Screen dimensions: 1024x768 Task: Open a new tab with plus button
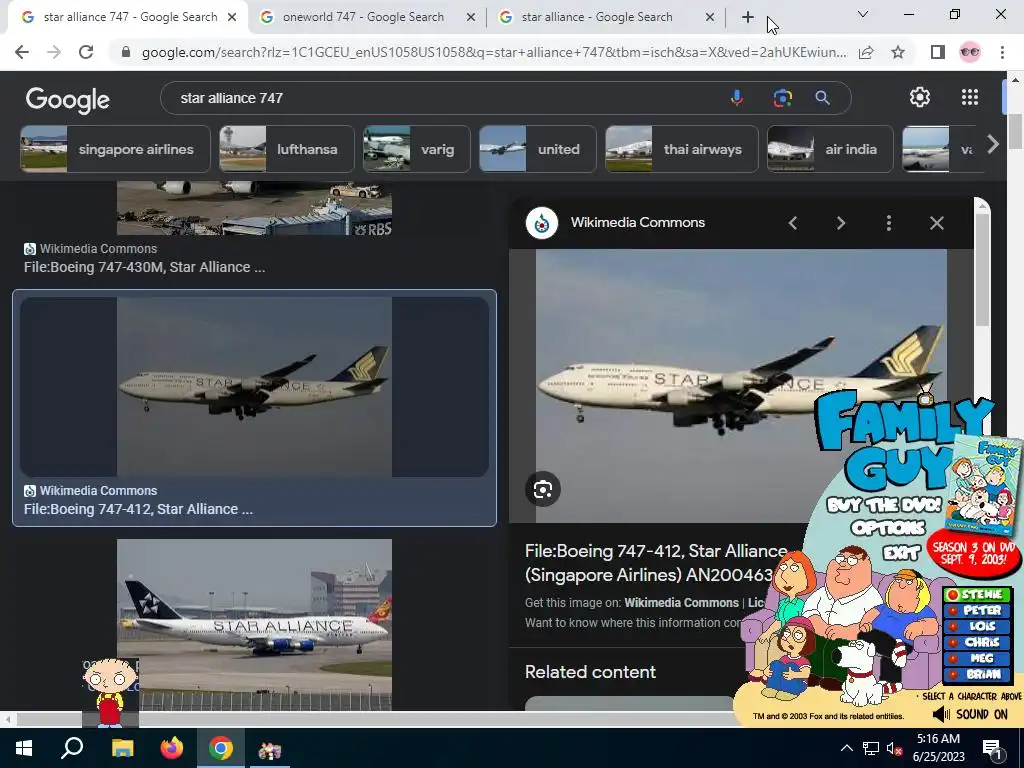coord(748,17)
